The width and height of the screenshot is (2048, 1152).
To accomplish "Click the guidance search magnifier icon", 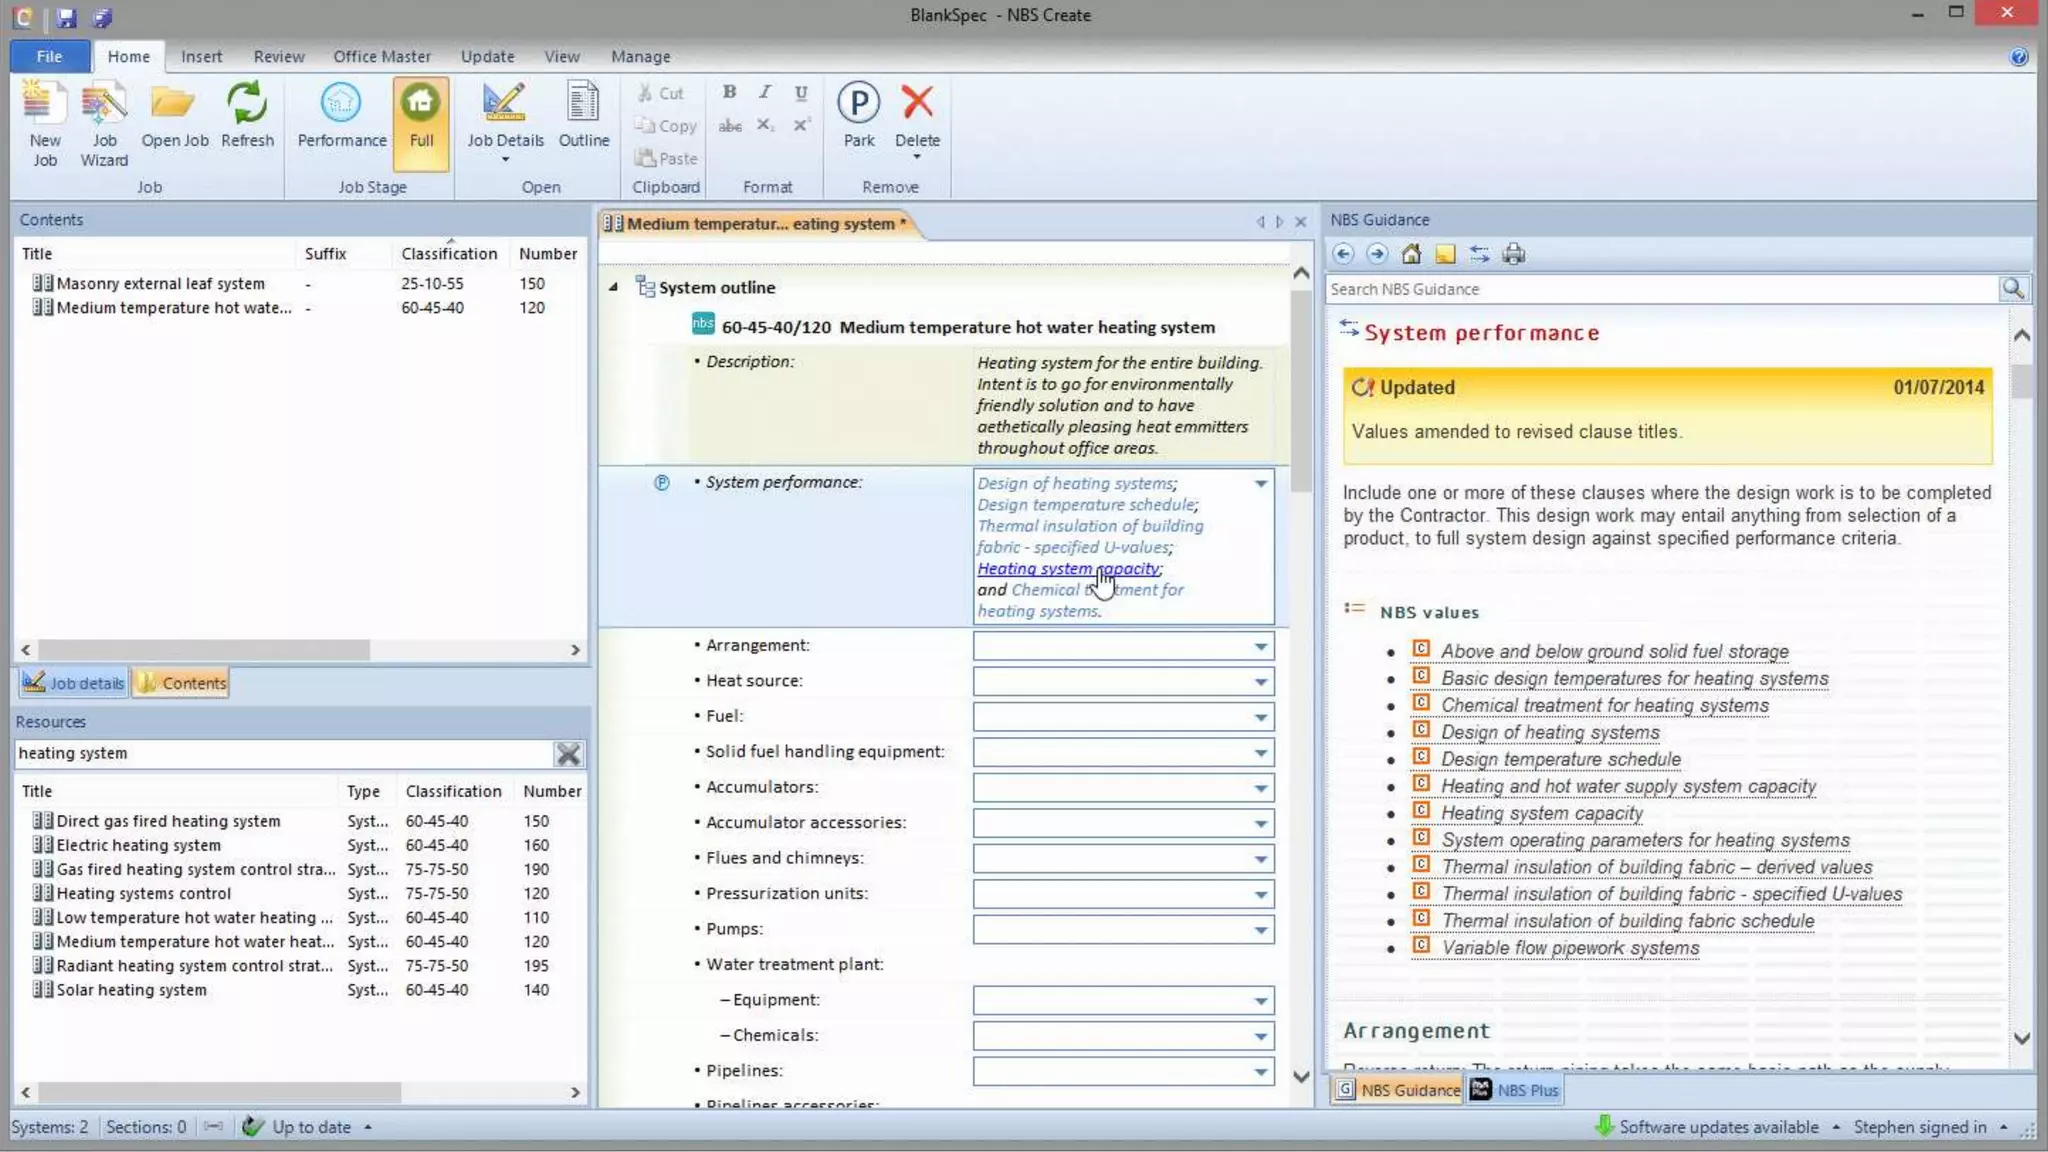I will [x=2012, y=289].
